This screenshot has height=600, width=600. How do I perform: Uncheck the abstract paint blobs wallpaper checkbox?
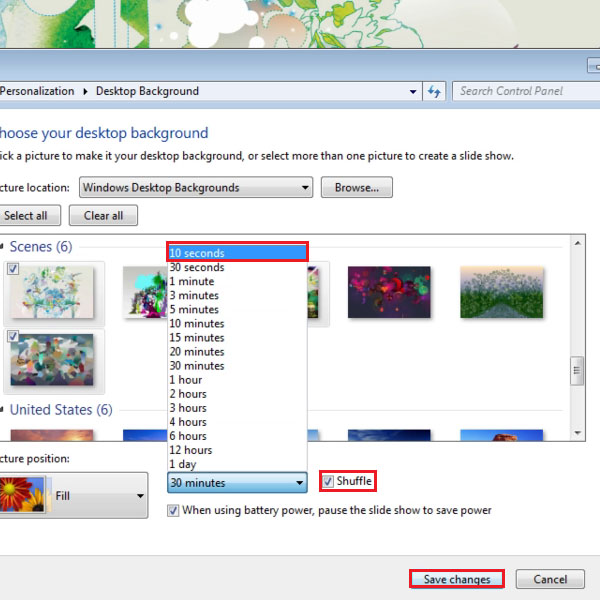[x=13, y=337]
